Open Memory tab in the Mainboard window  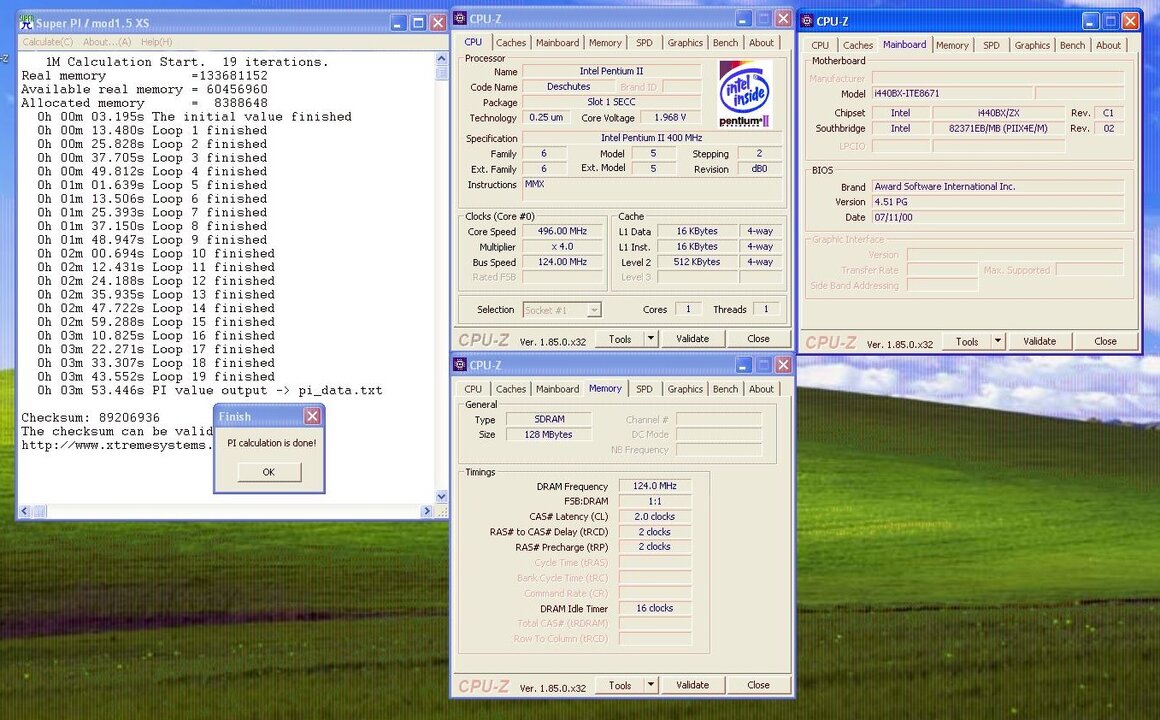pyautogui.click(x=951, y=45)
